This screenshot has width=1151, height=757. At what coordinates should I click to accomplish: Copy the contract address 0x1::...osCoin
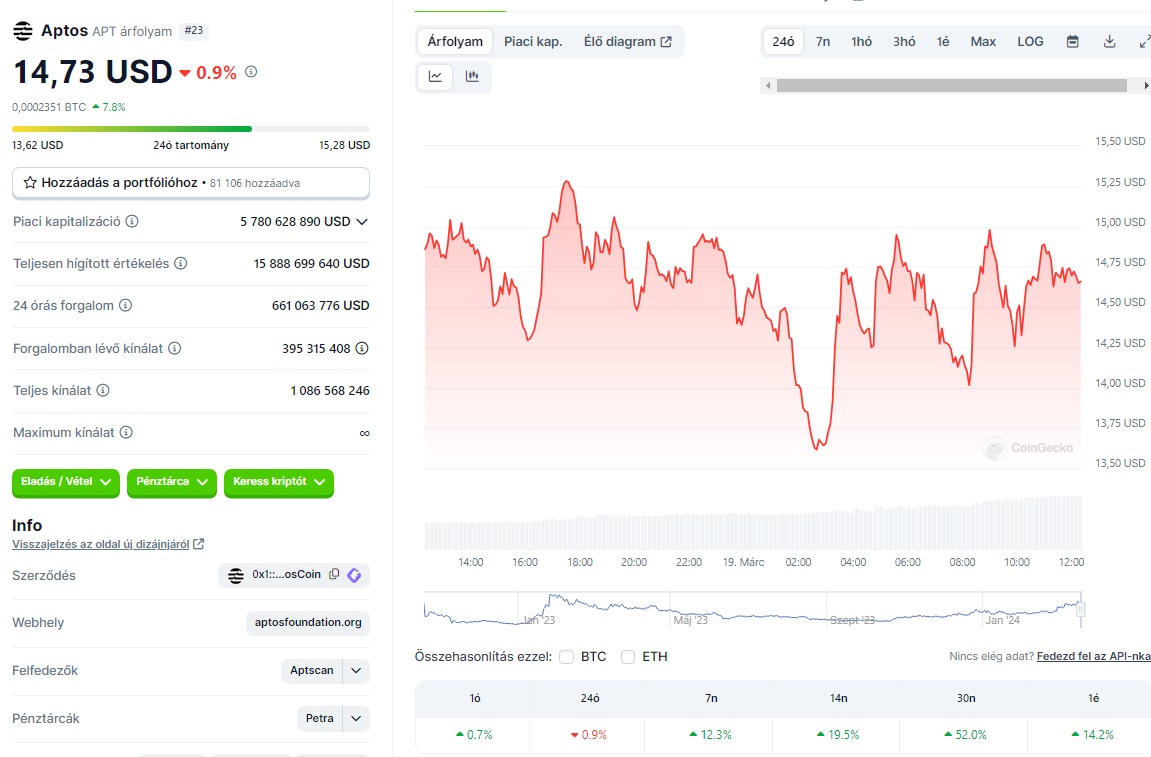tap(334, 574)
